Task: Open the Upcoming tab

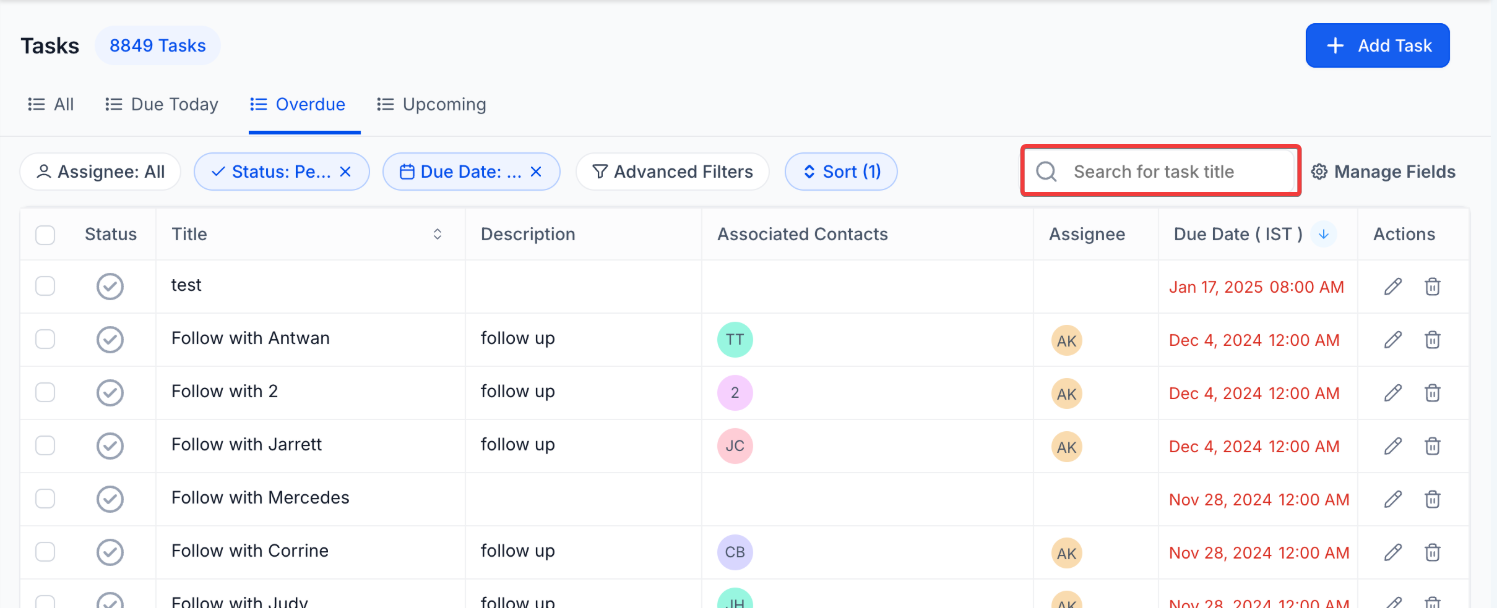Action: click(x=431, y=104)
